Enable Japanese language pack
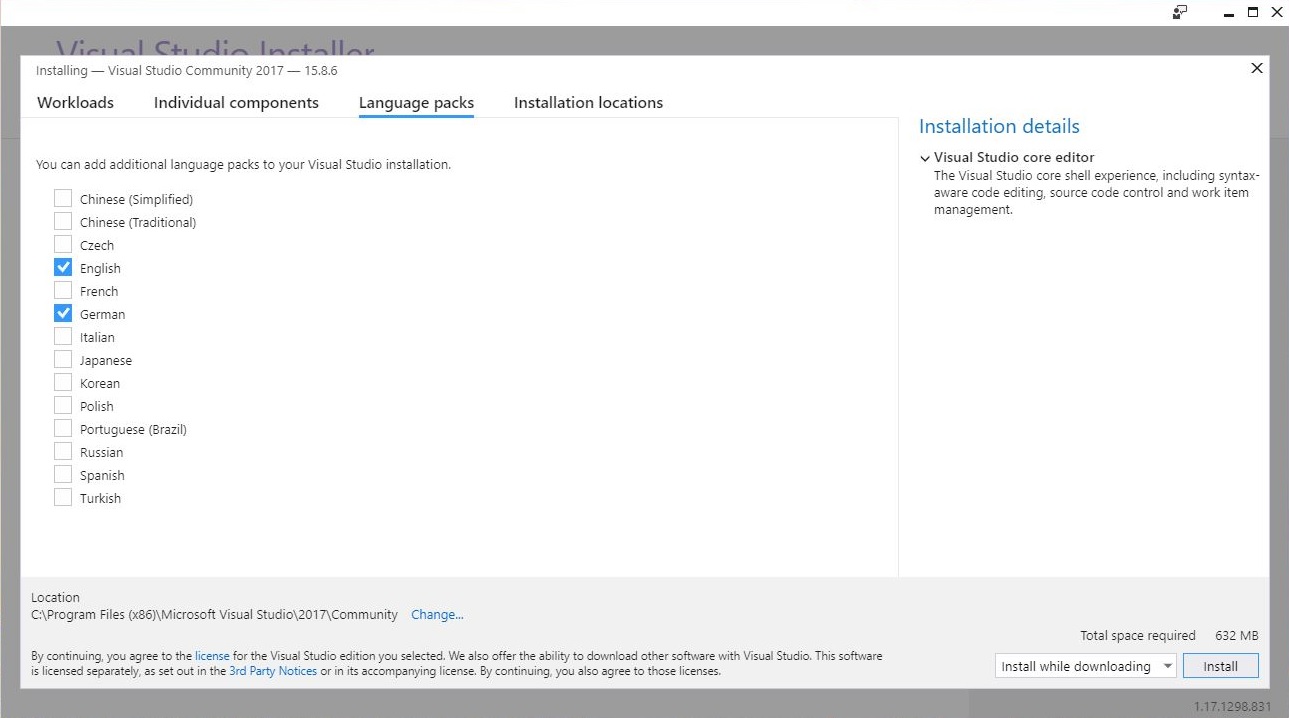The height and width of the screenshot is (718, 1289). (63, 359)
